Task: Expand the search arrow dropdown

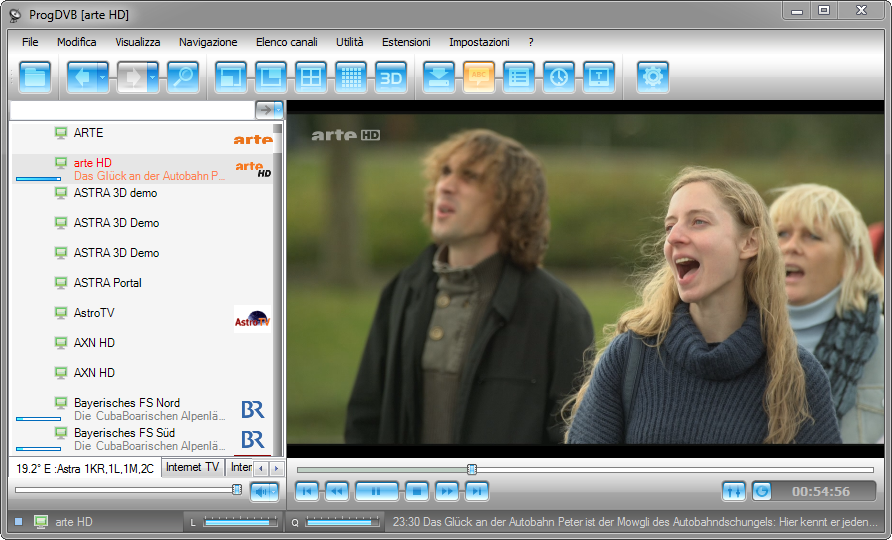Action: click(278, 109)
